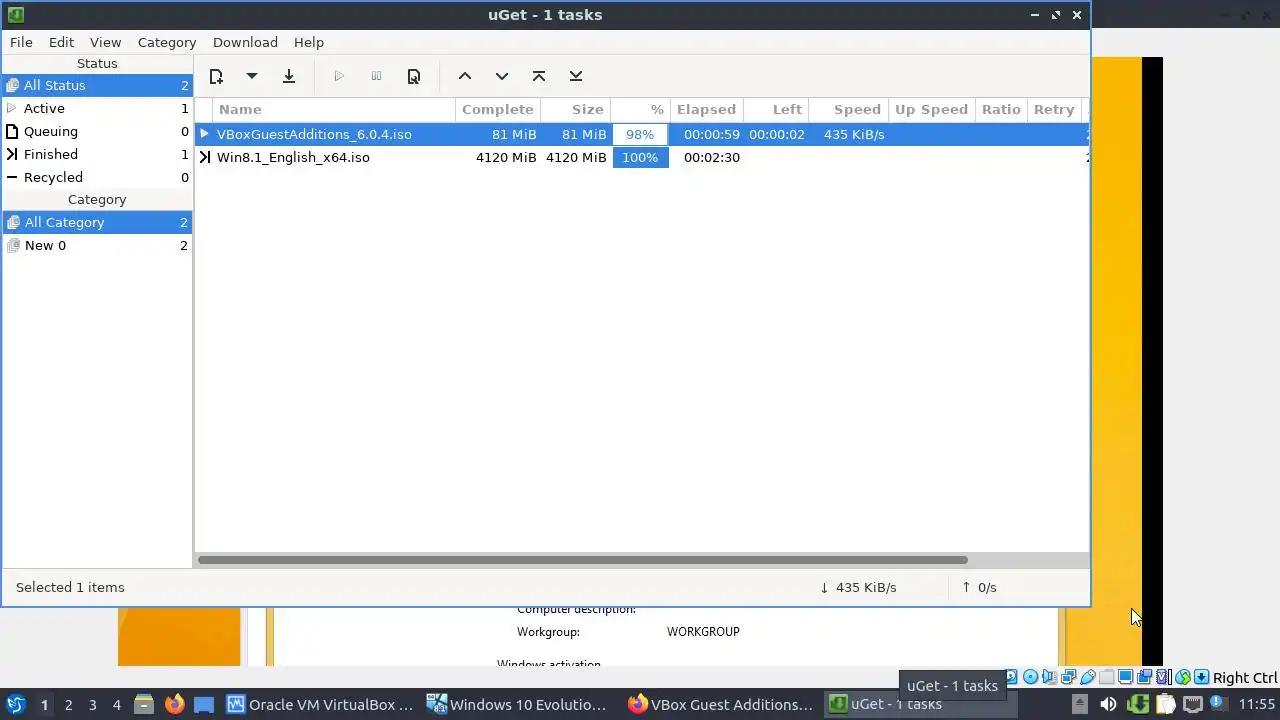Move selected download down one
1280x720 pixels.
tap(502, 76)
